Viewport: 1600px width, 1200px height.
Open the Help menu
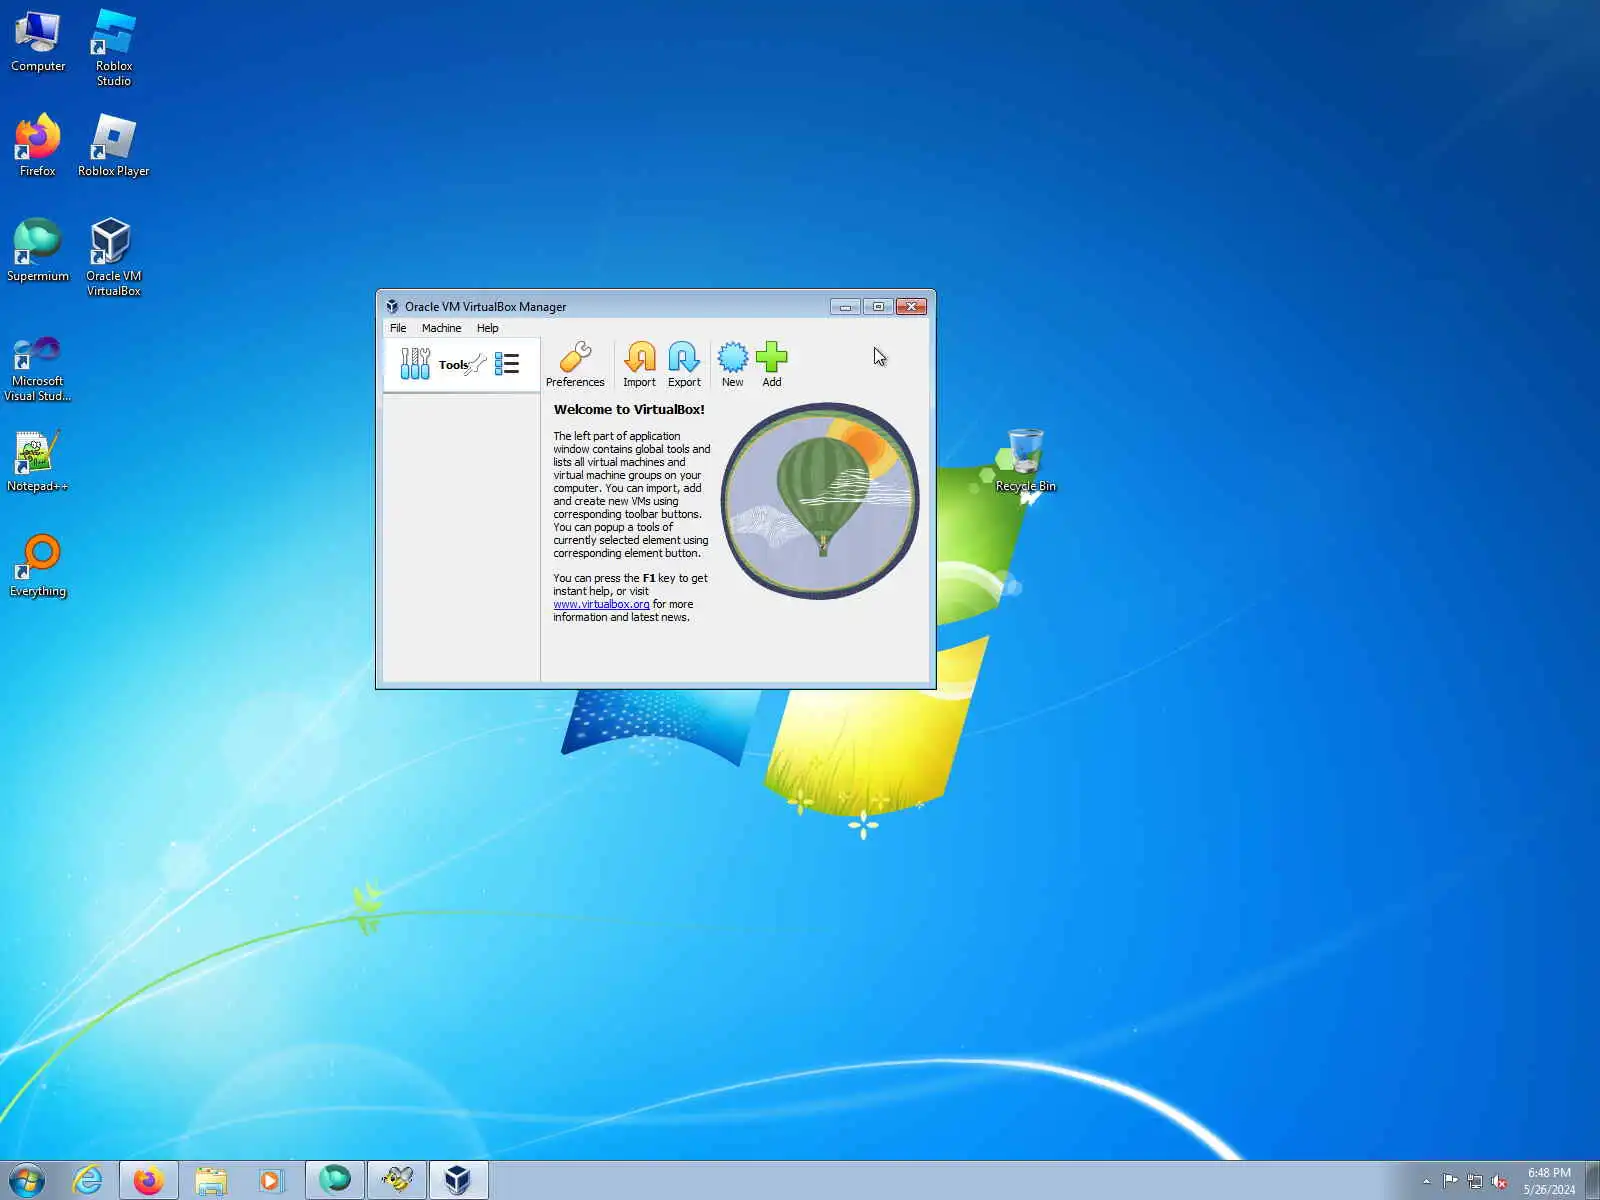487,328
